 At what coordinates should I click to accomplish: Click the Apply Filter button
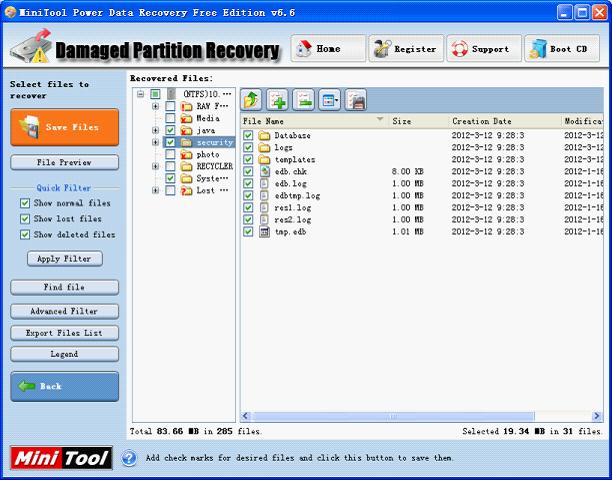point(65,259)
